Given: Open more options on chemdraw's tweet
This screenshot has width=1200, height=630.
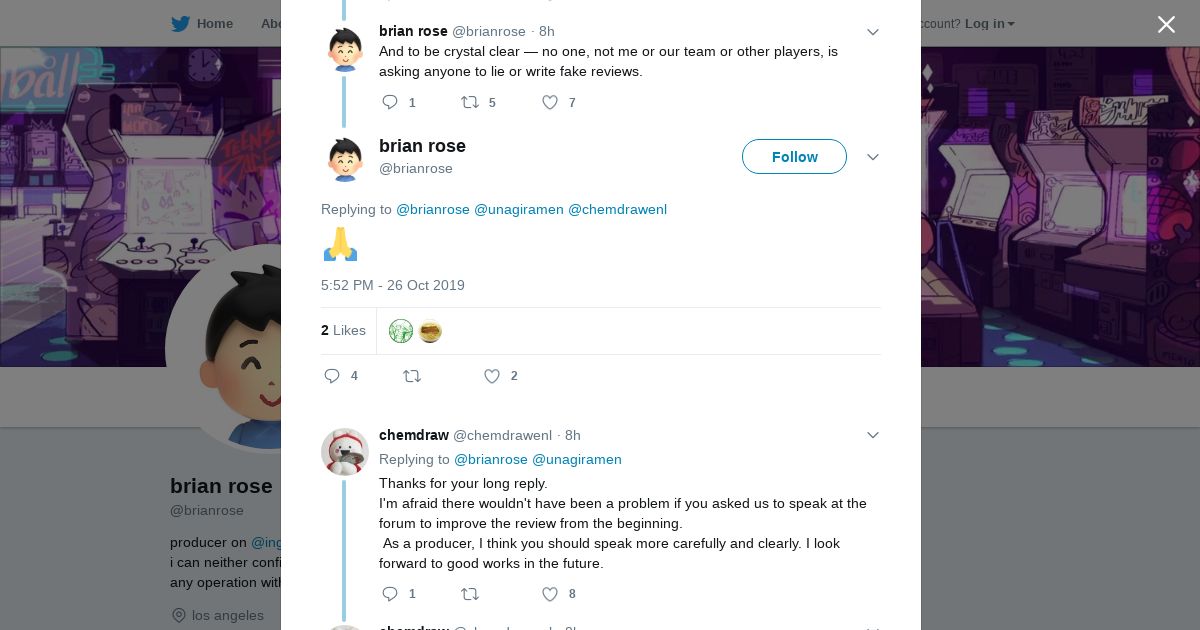Looking at the screenshot, I should tap(873, 435).
